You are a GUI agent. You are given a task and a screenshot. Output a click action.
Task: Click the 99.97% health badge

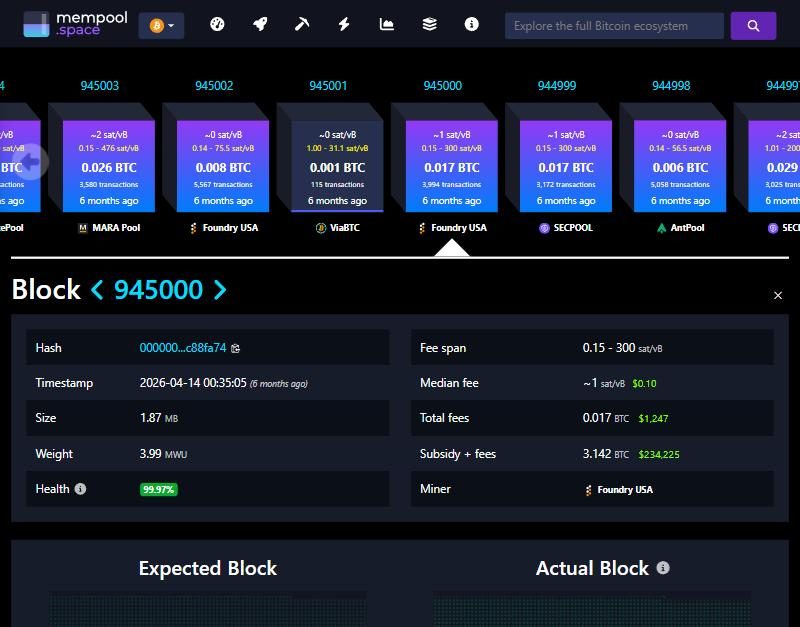tap(159, 490)
